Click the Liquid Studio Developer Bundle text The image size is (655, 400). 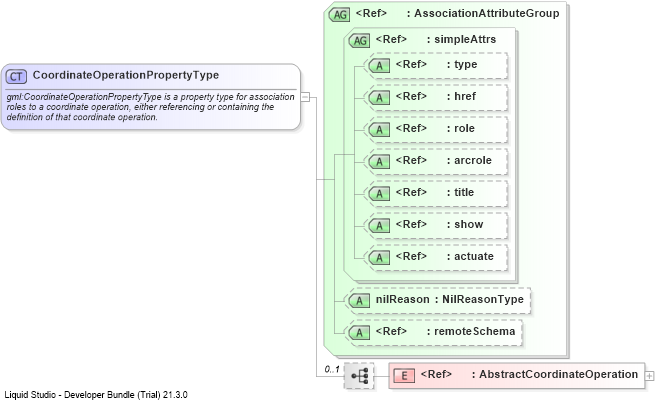[x=96, y=395]
